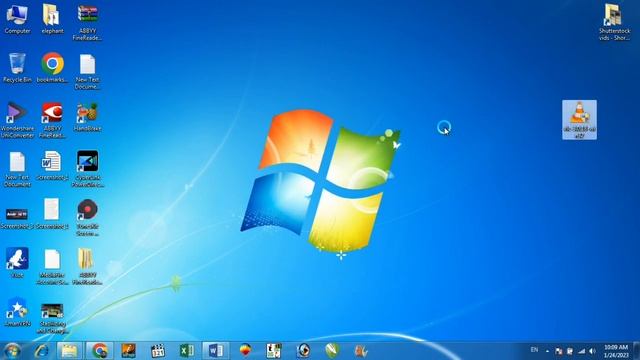Select the red vinyl disc recorder shortcut

click(87, 218)
